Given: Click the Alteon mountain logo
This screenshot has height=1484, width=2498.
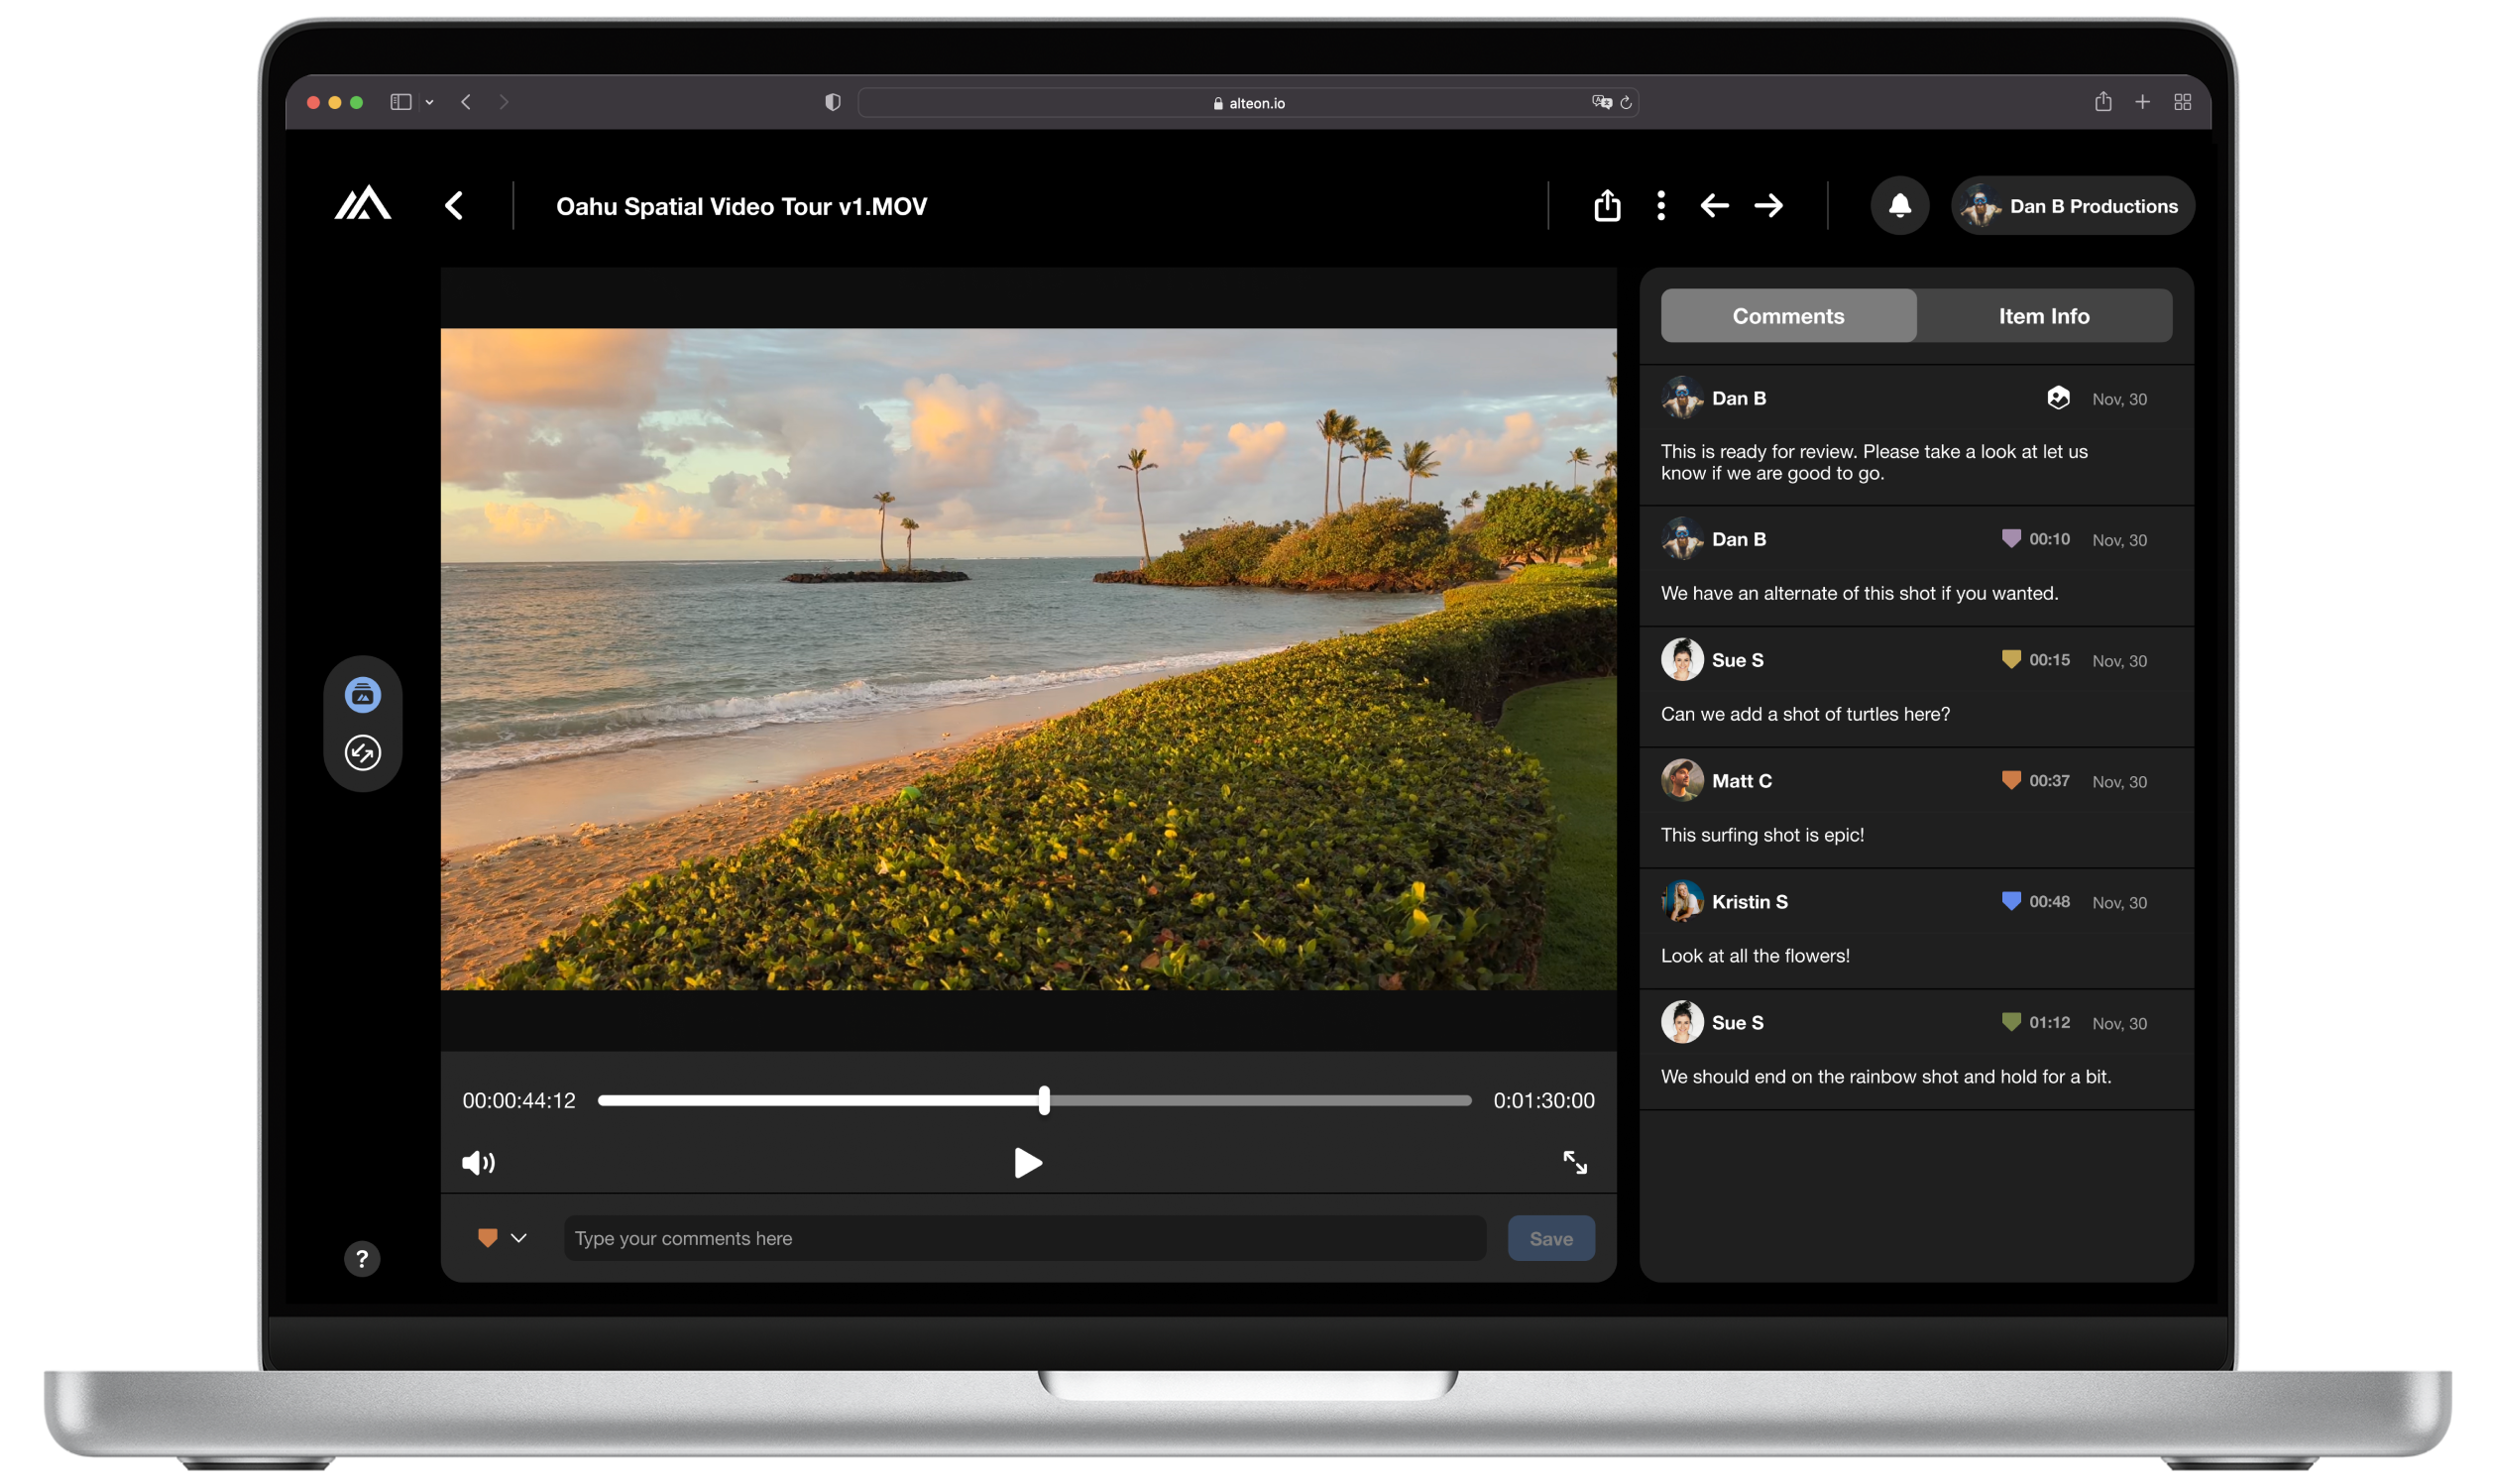Looking at the screenshot, I should pyautogui.click(x=362, y=204).
